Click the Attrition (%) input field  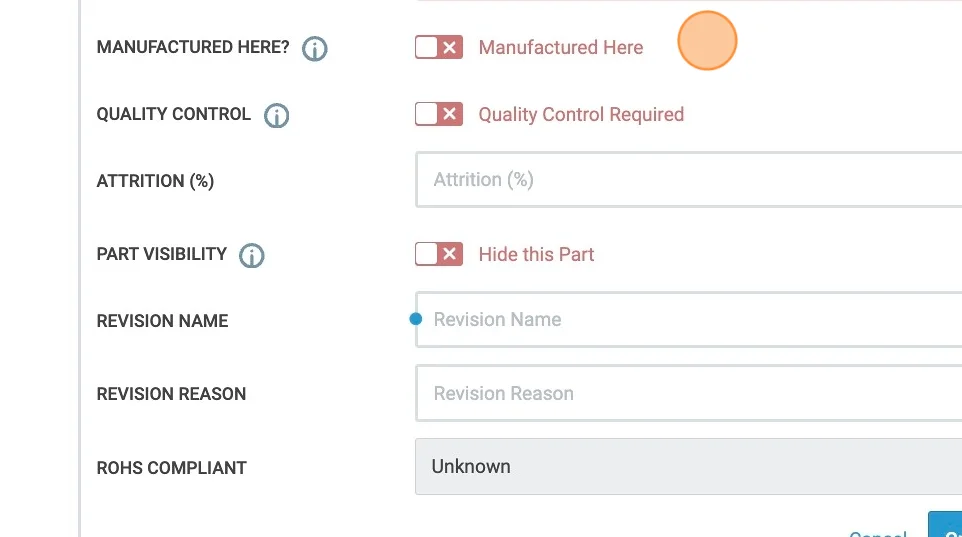click(x=688, y=180)
